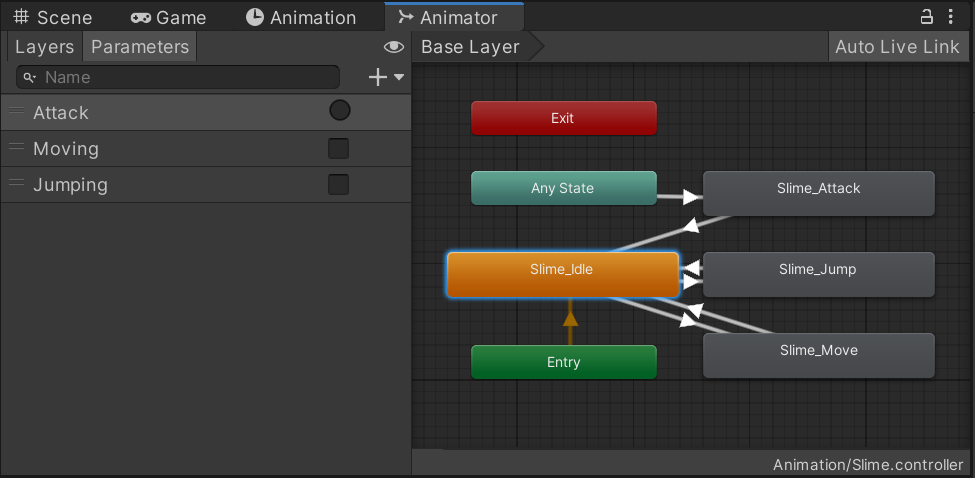975x478 pixels.
Task: Select the Slime_Idle state node
Action: pos(563,275)
